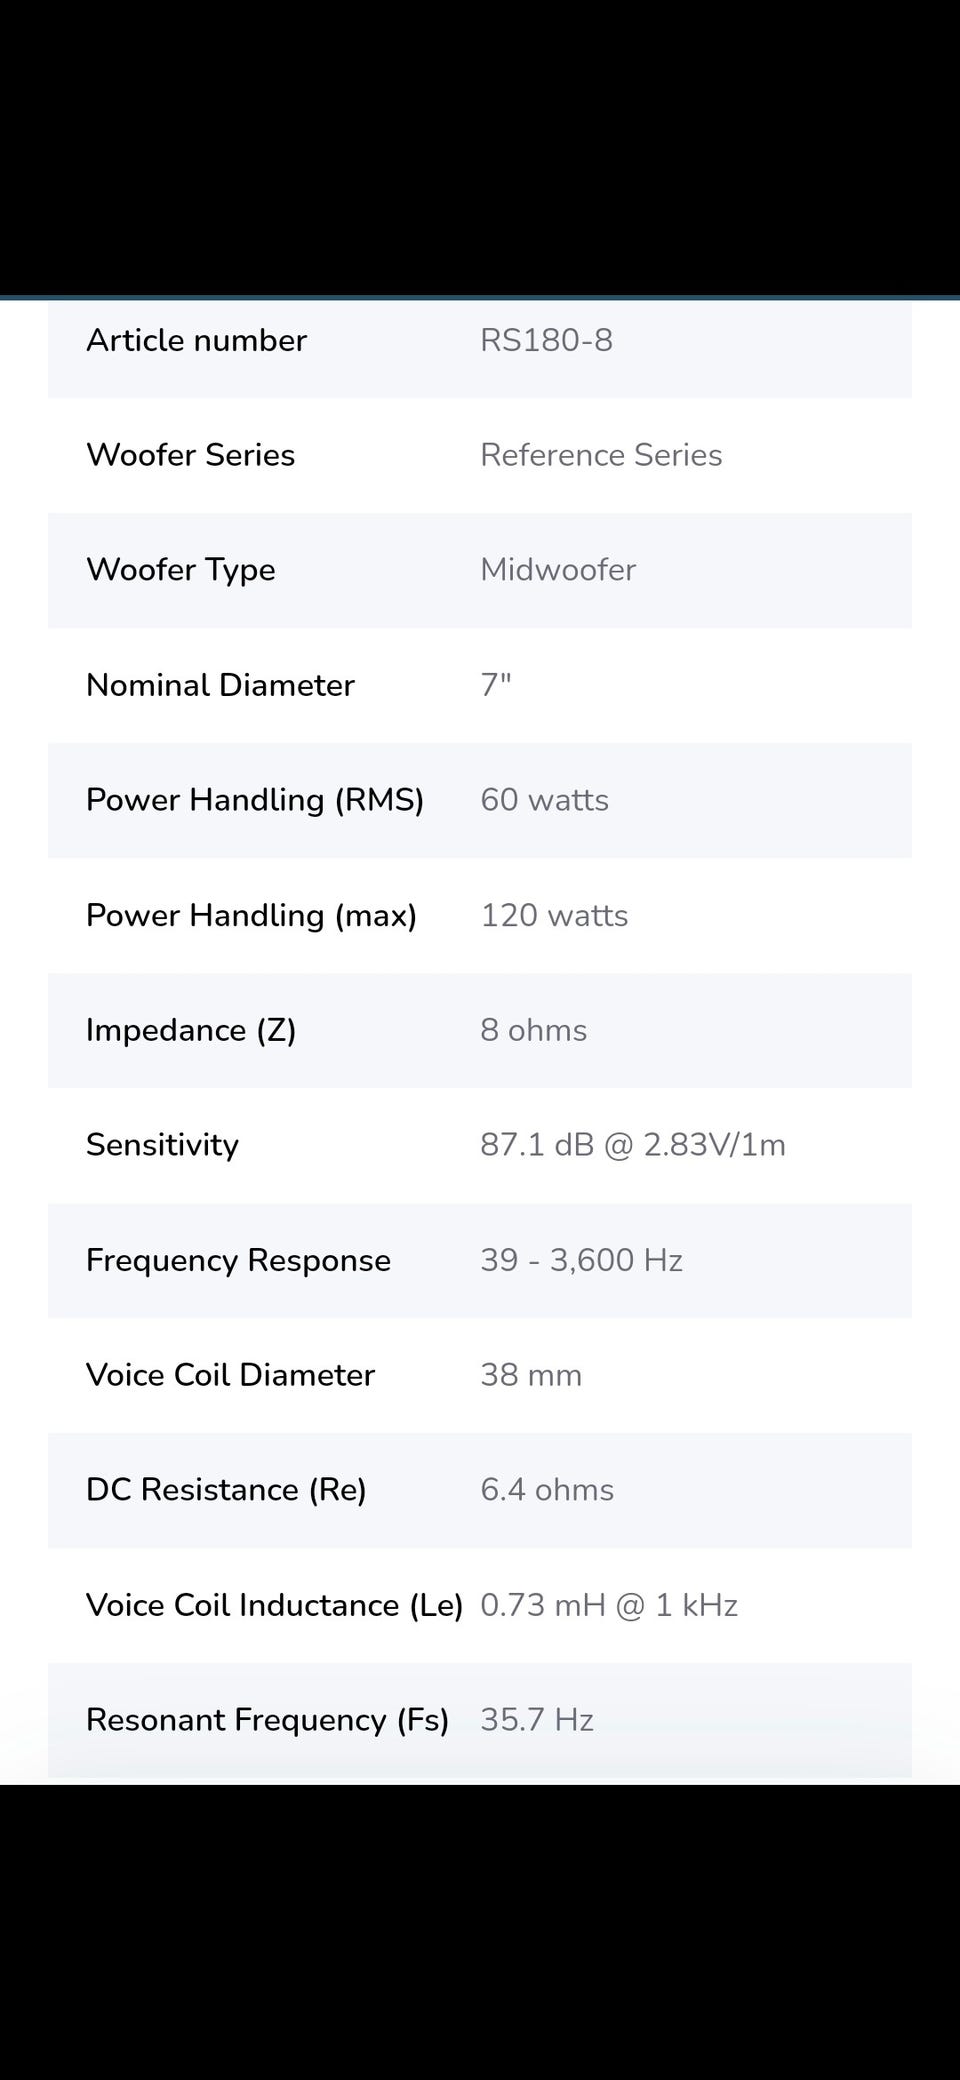This screenshot has width=960, height=2080.
Task: Select the Woofer Series label
Action: point(190,455)
